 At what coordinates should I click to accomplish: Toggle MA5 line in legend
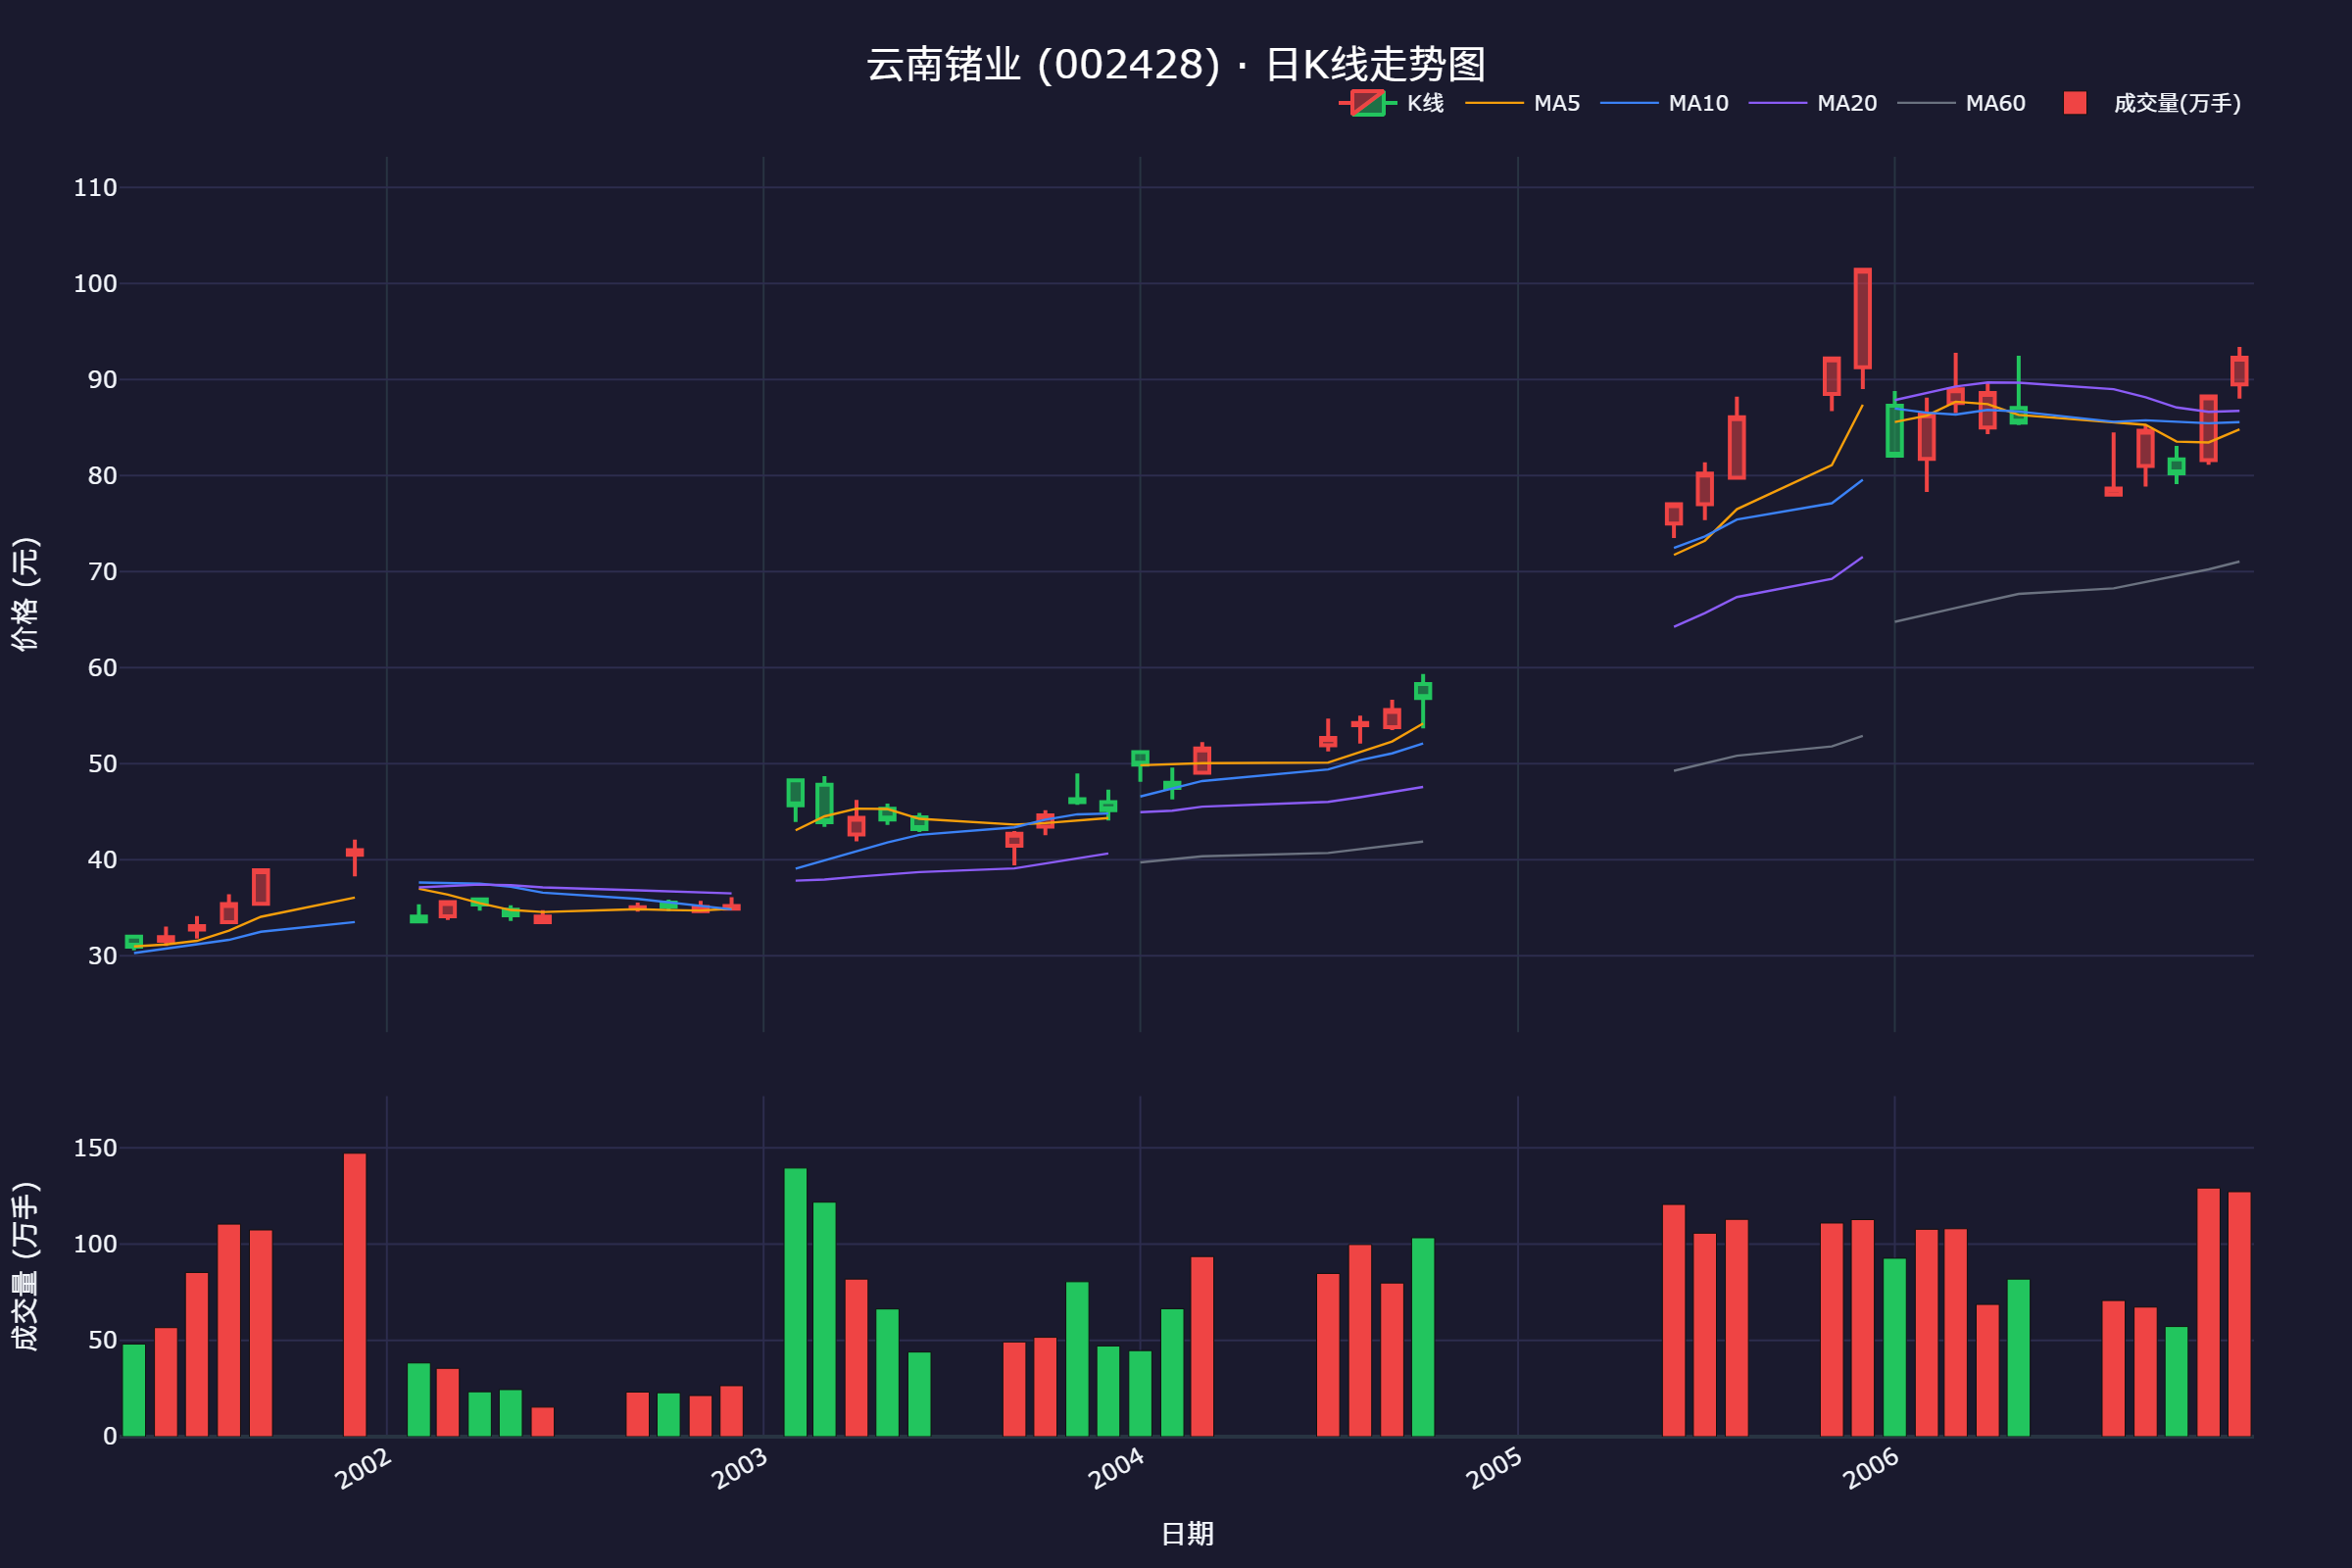[1523, 103]
